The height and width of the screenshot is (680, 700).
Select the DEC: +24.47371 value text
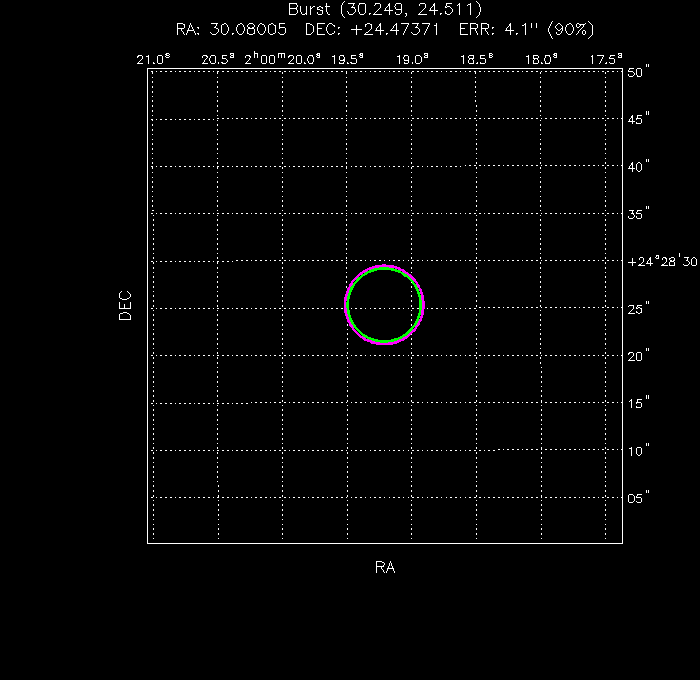(372, 30)
